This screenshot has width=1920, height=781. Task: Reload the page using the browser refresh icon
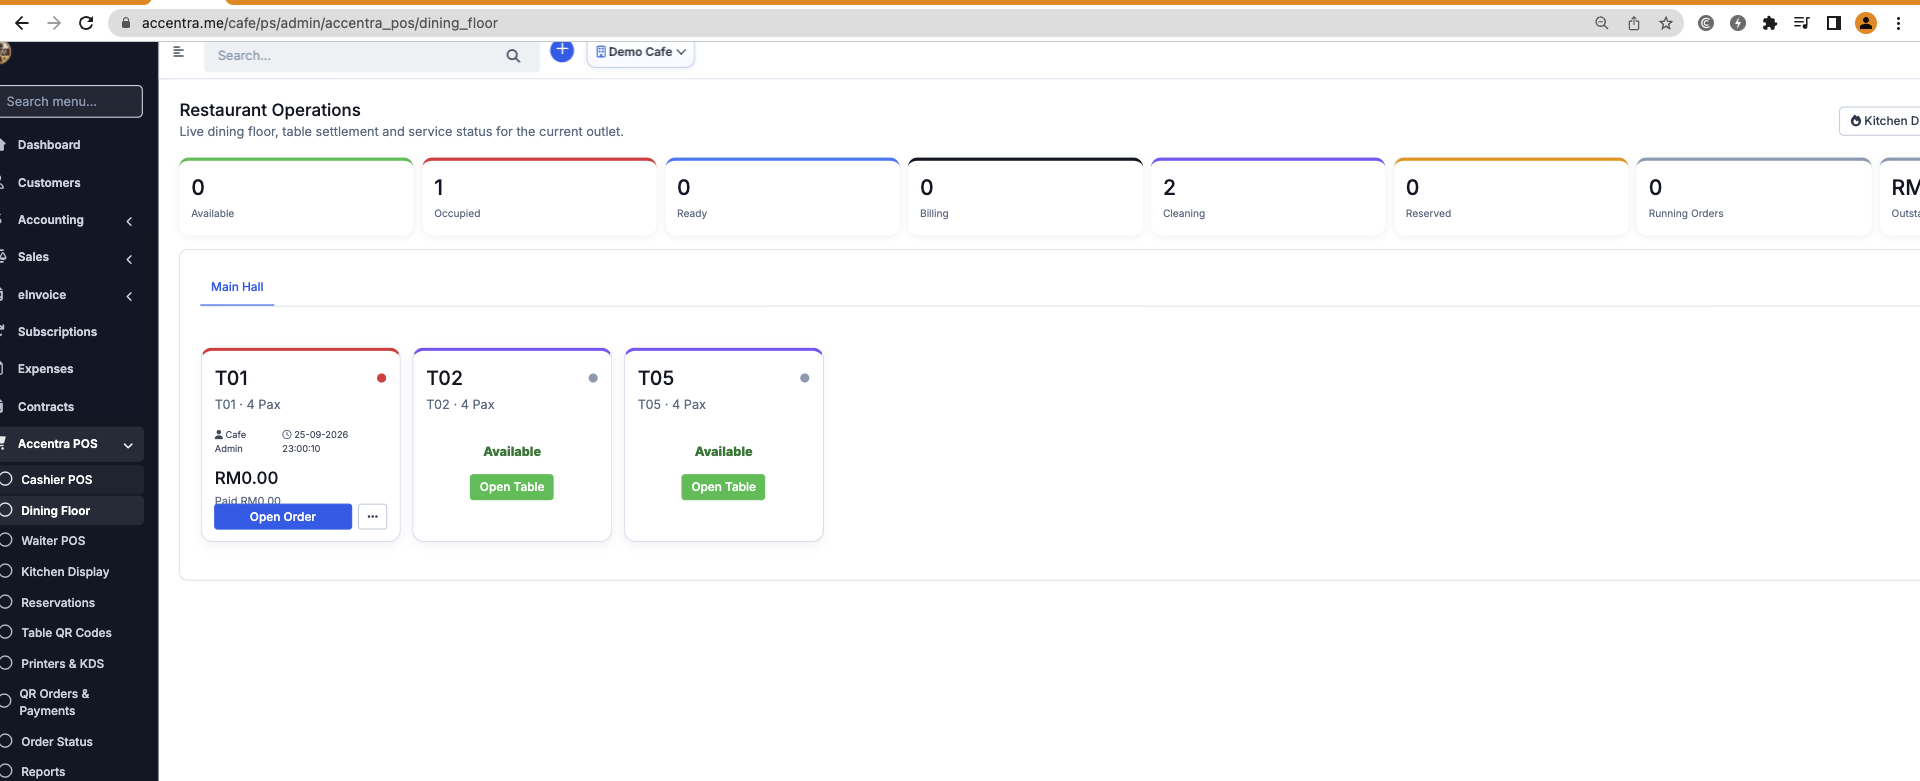click(x=86, y=23)
